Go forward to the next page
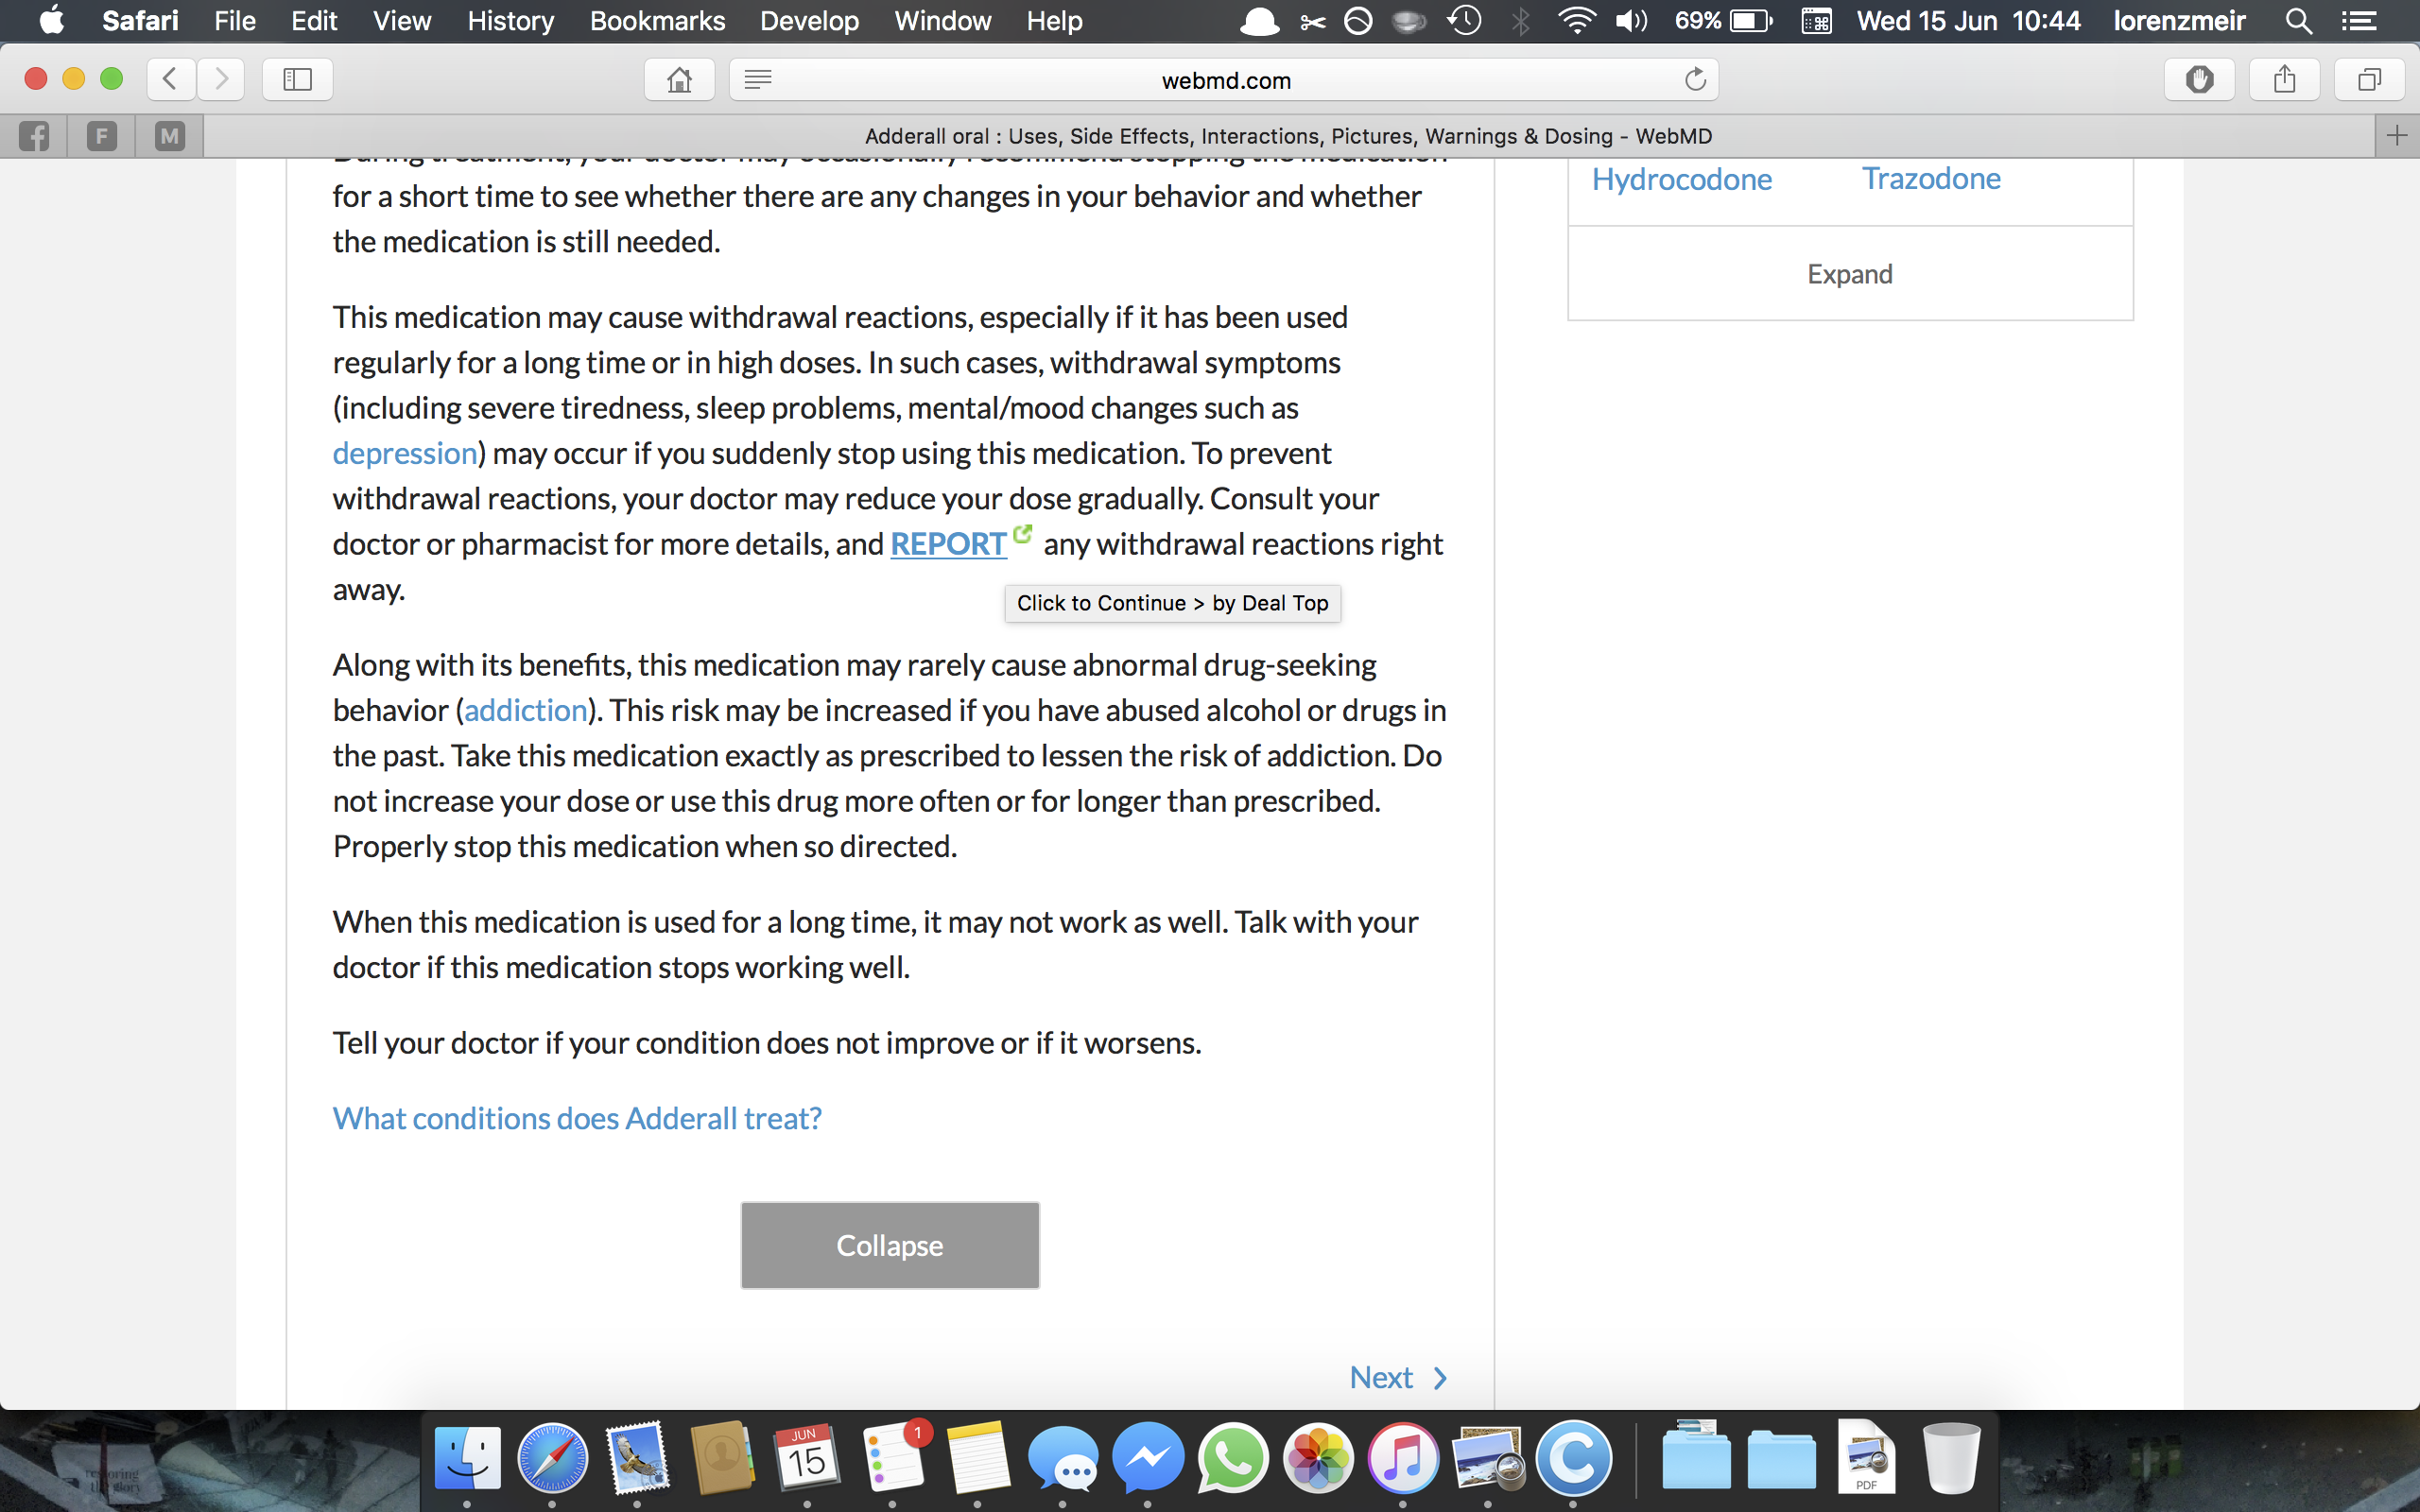The width and height of the screenshot is (2420, 1512). click(221, 79)
